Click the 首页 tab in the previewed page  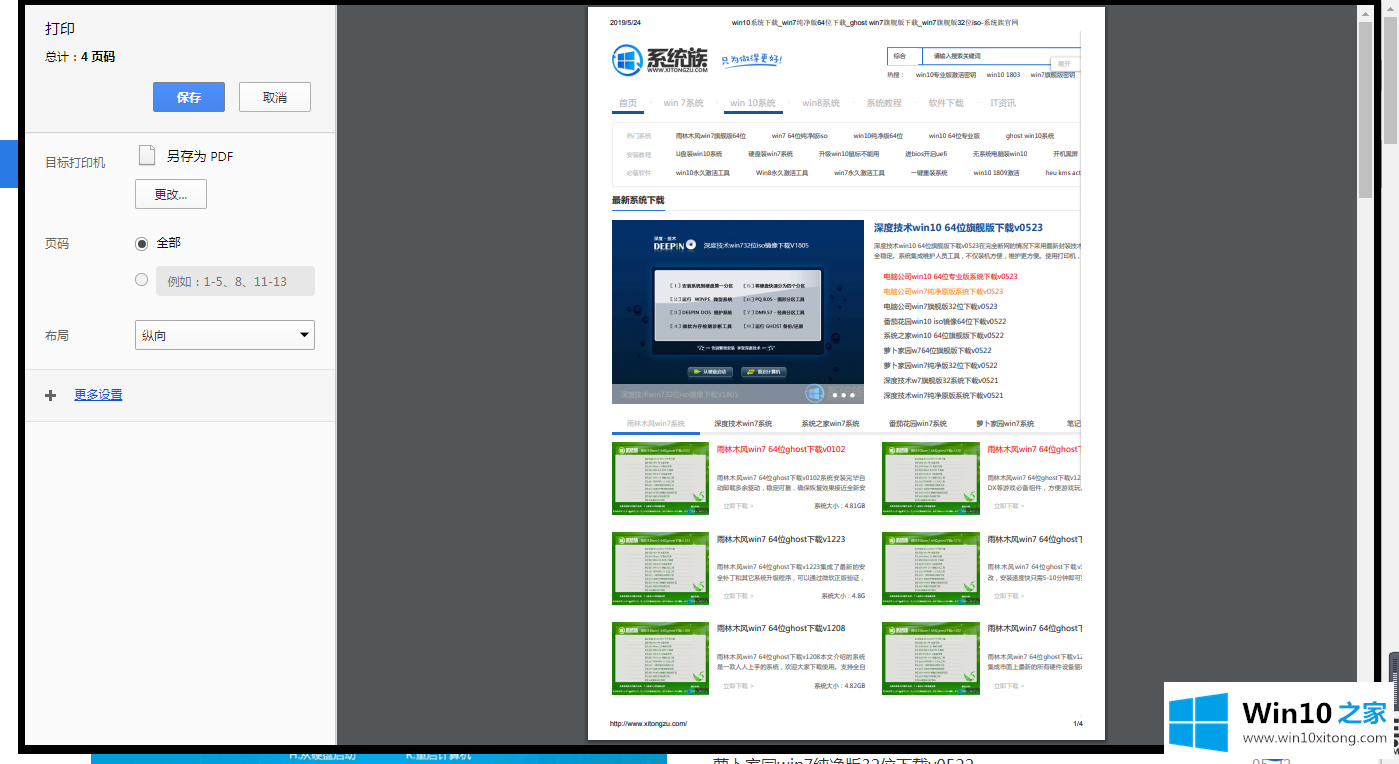628,103
